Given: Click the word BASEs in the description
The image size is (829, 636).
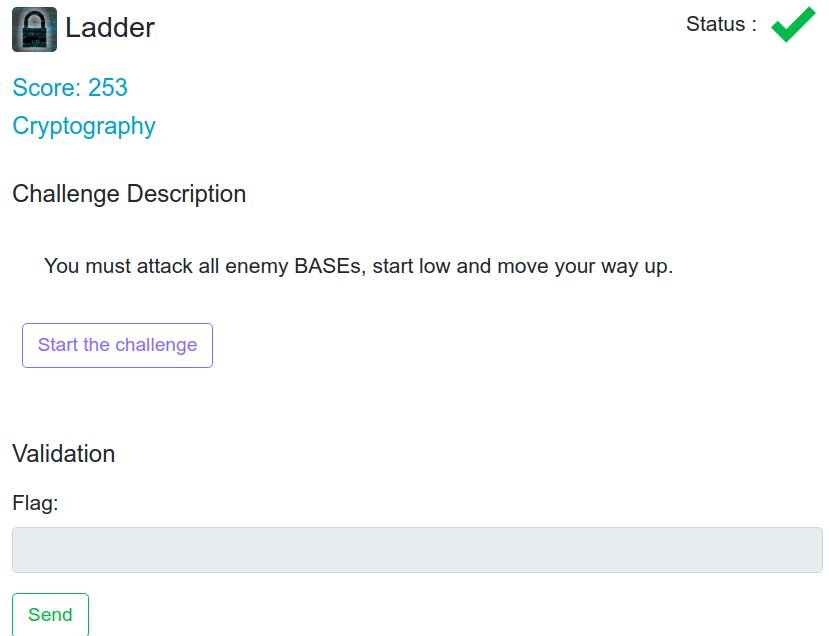Looking at the screenshot, I should point(329,266).
